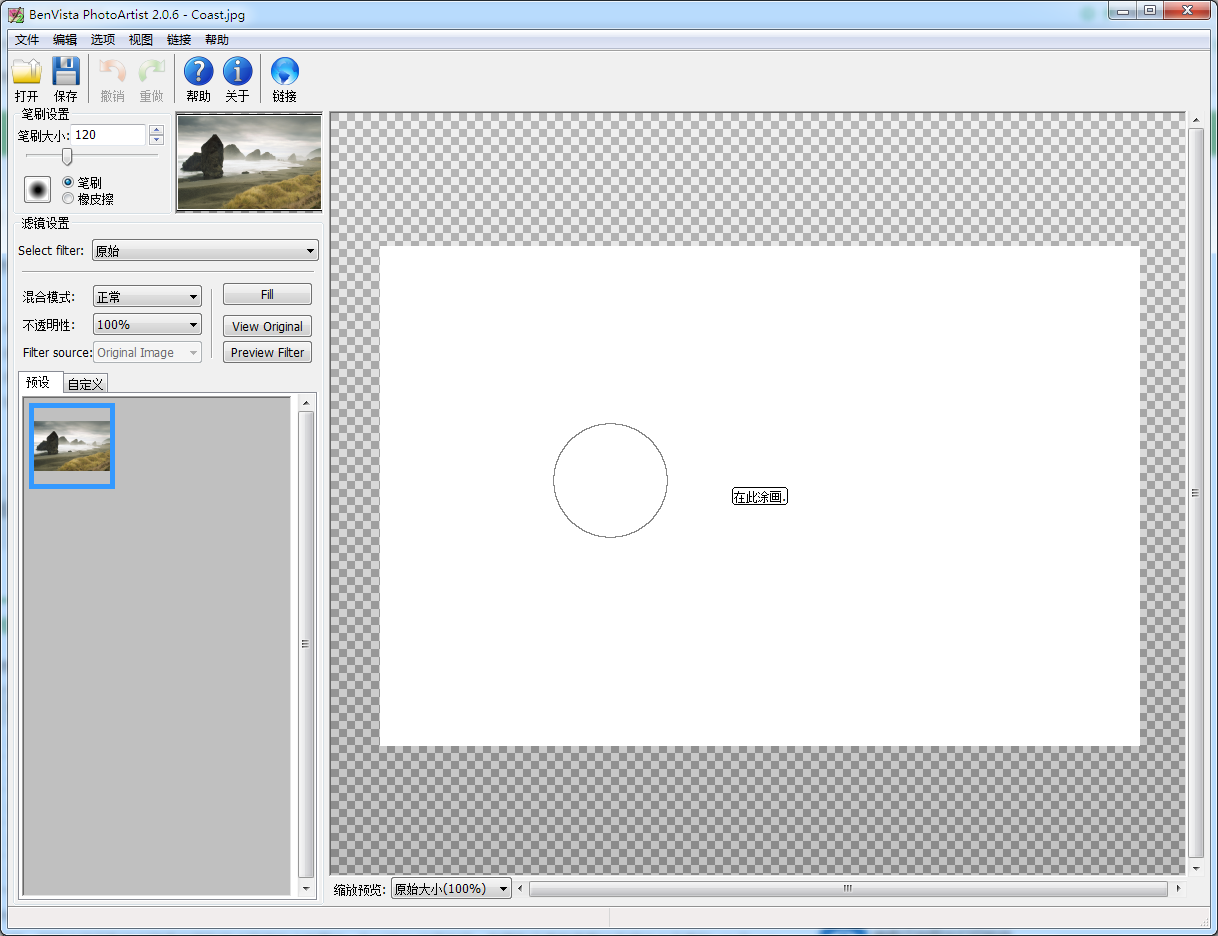Click the preset list vertical scrollbar thumb

click(306, 644)
